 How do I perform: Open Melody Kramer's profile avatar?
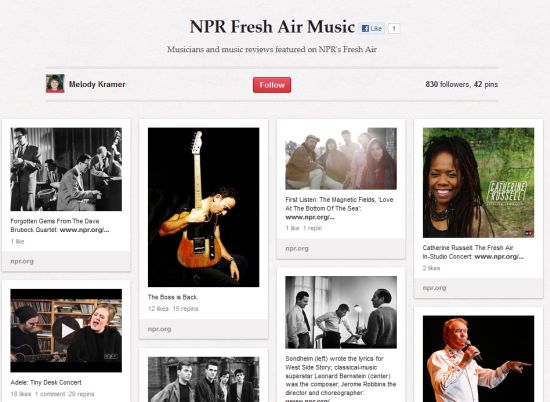point(55,83)
